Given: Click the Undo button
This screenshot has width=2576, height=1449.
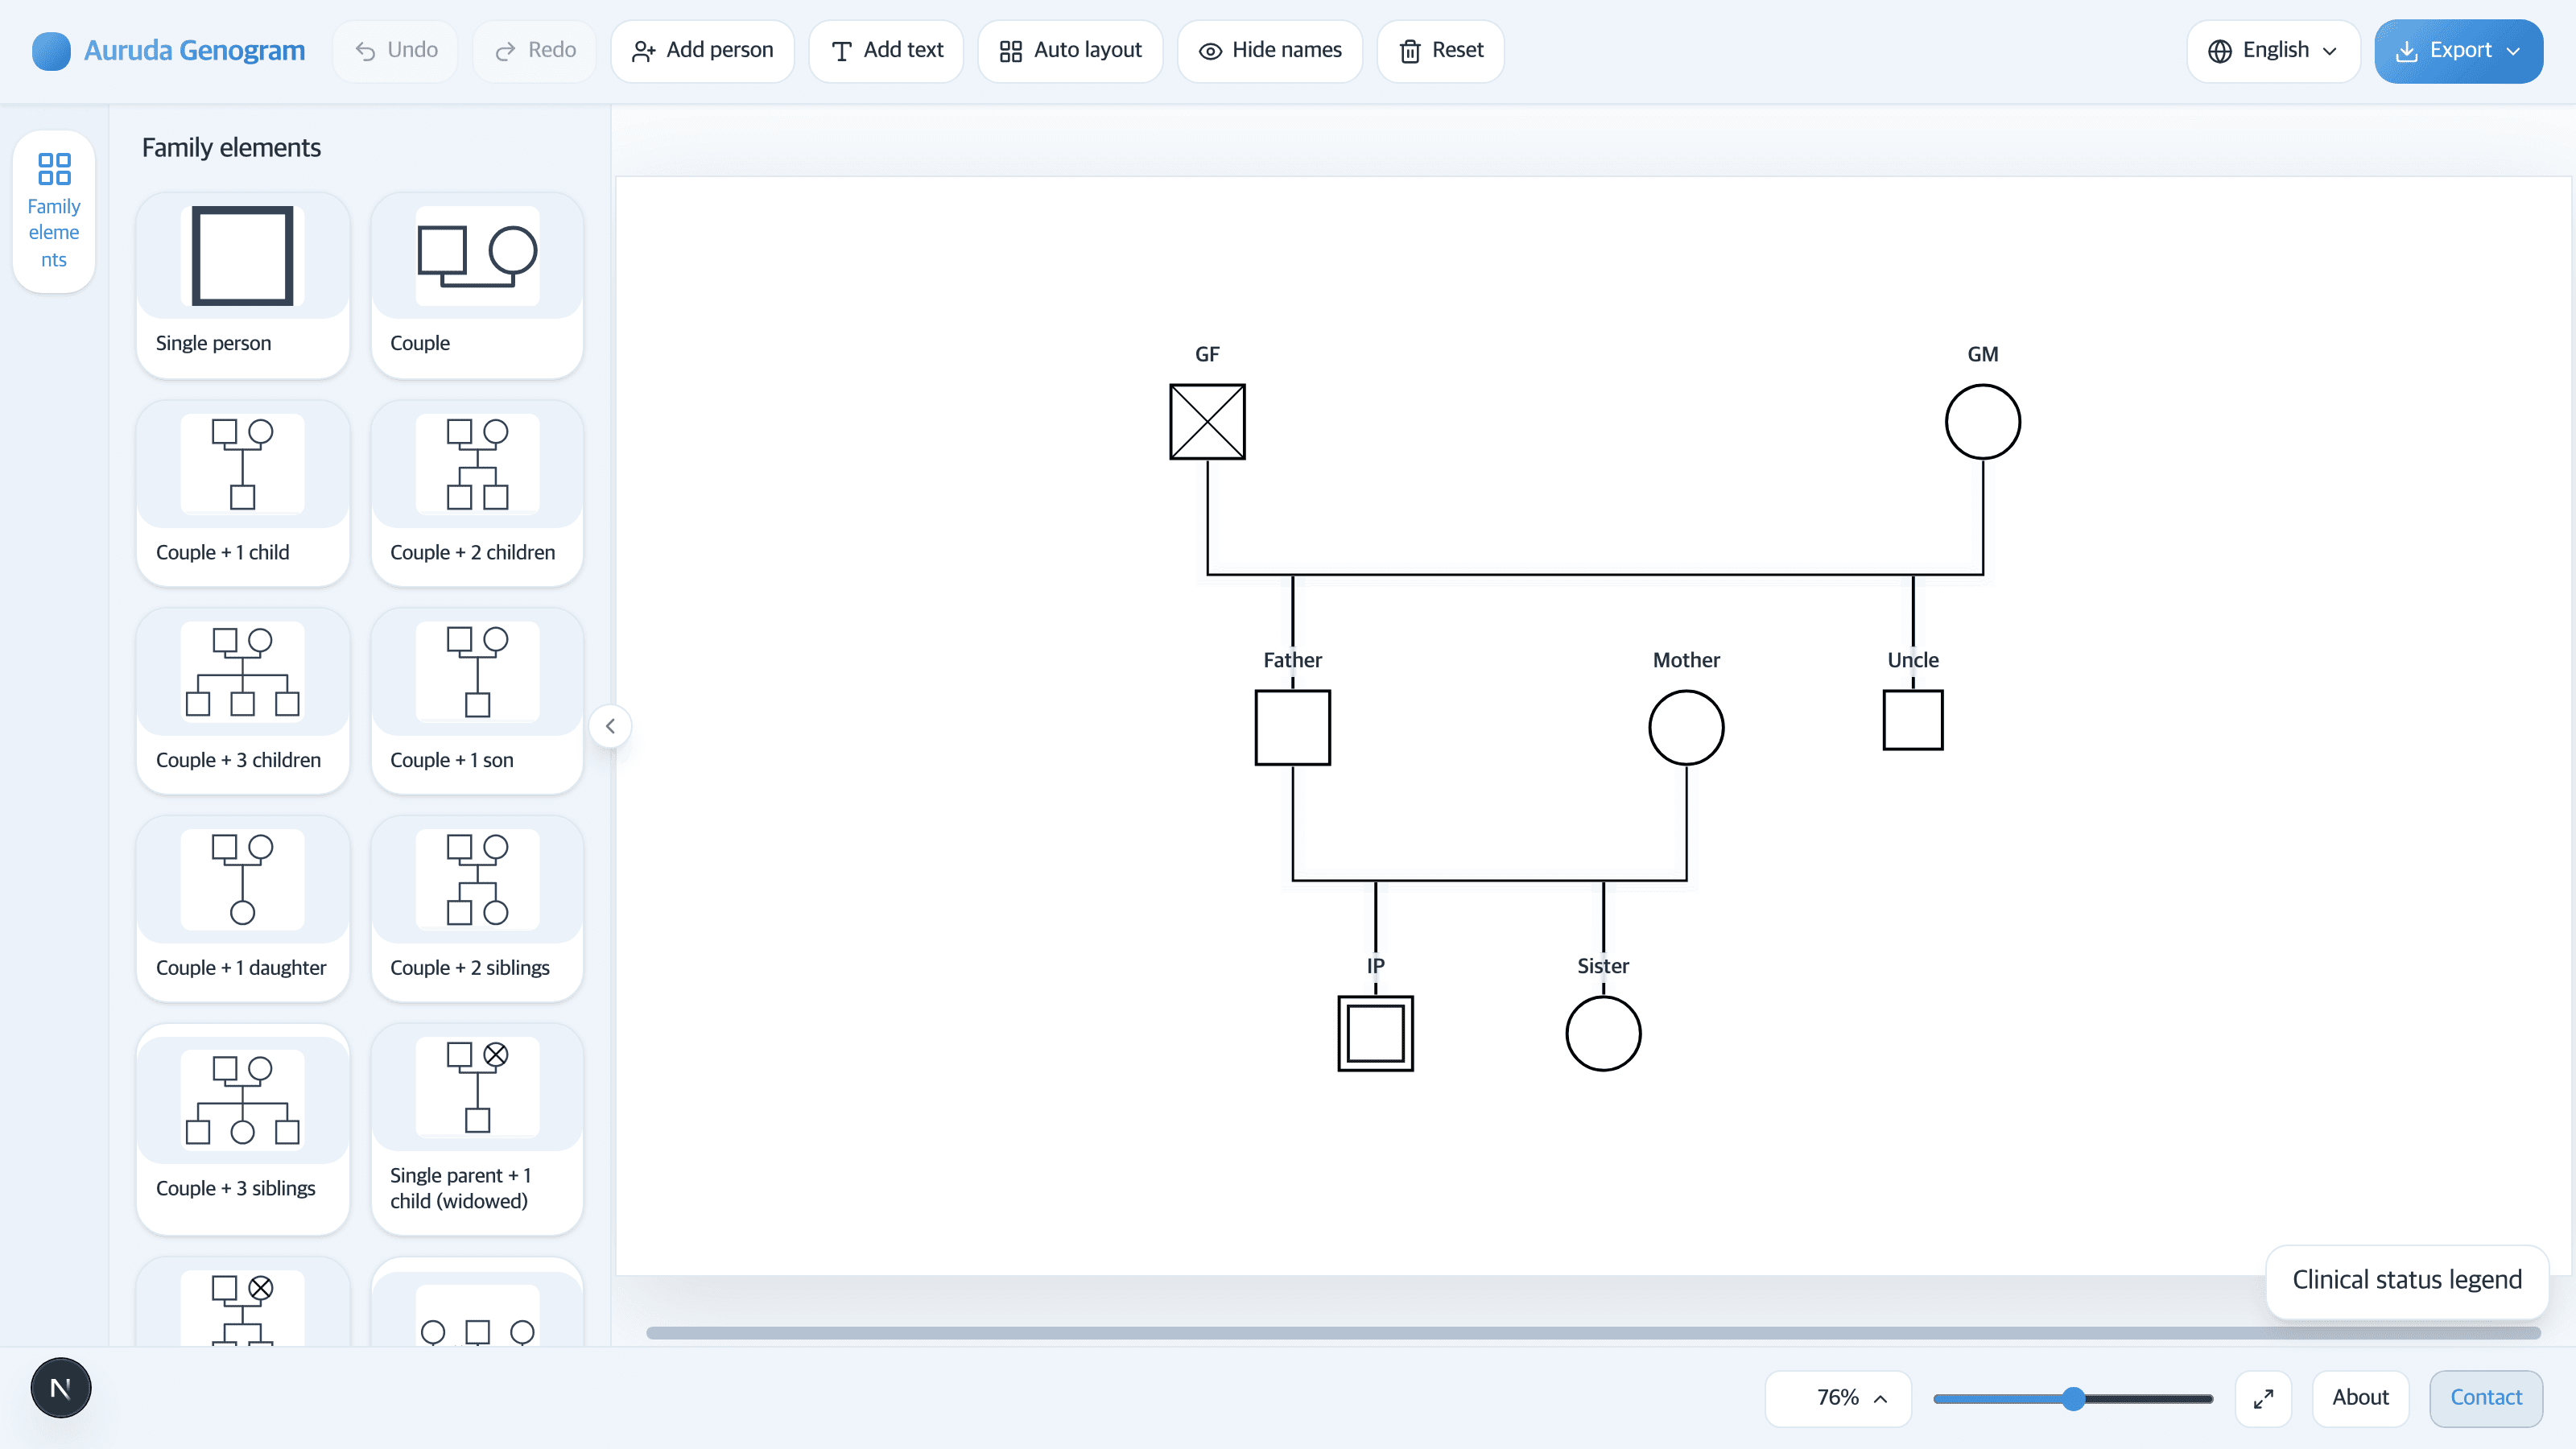Looking at the screenshot, I should [396, 50].
